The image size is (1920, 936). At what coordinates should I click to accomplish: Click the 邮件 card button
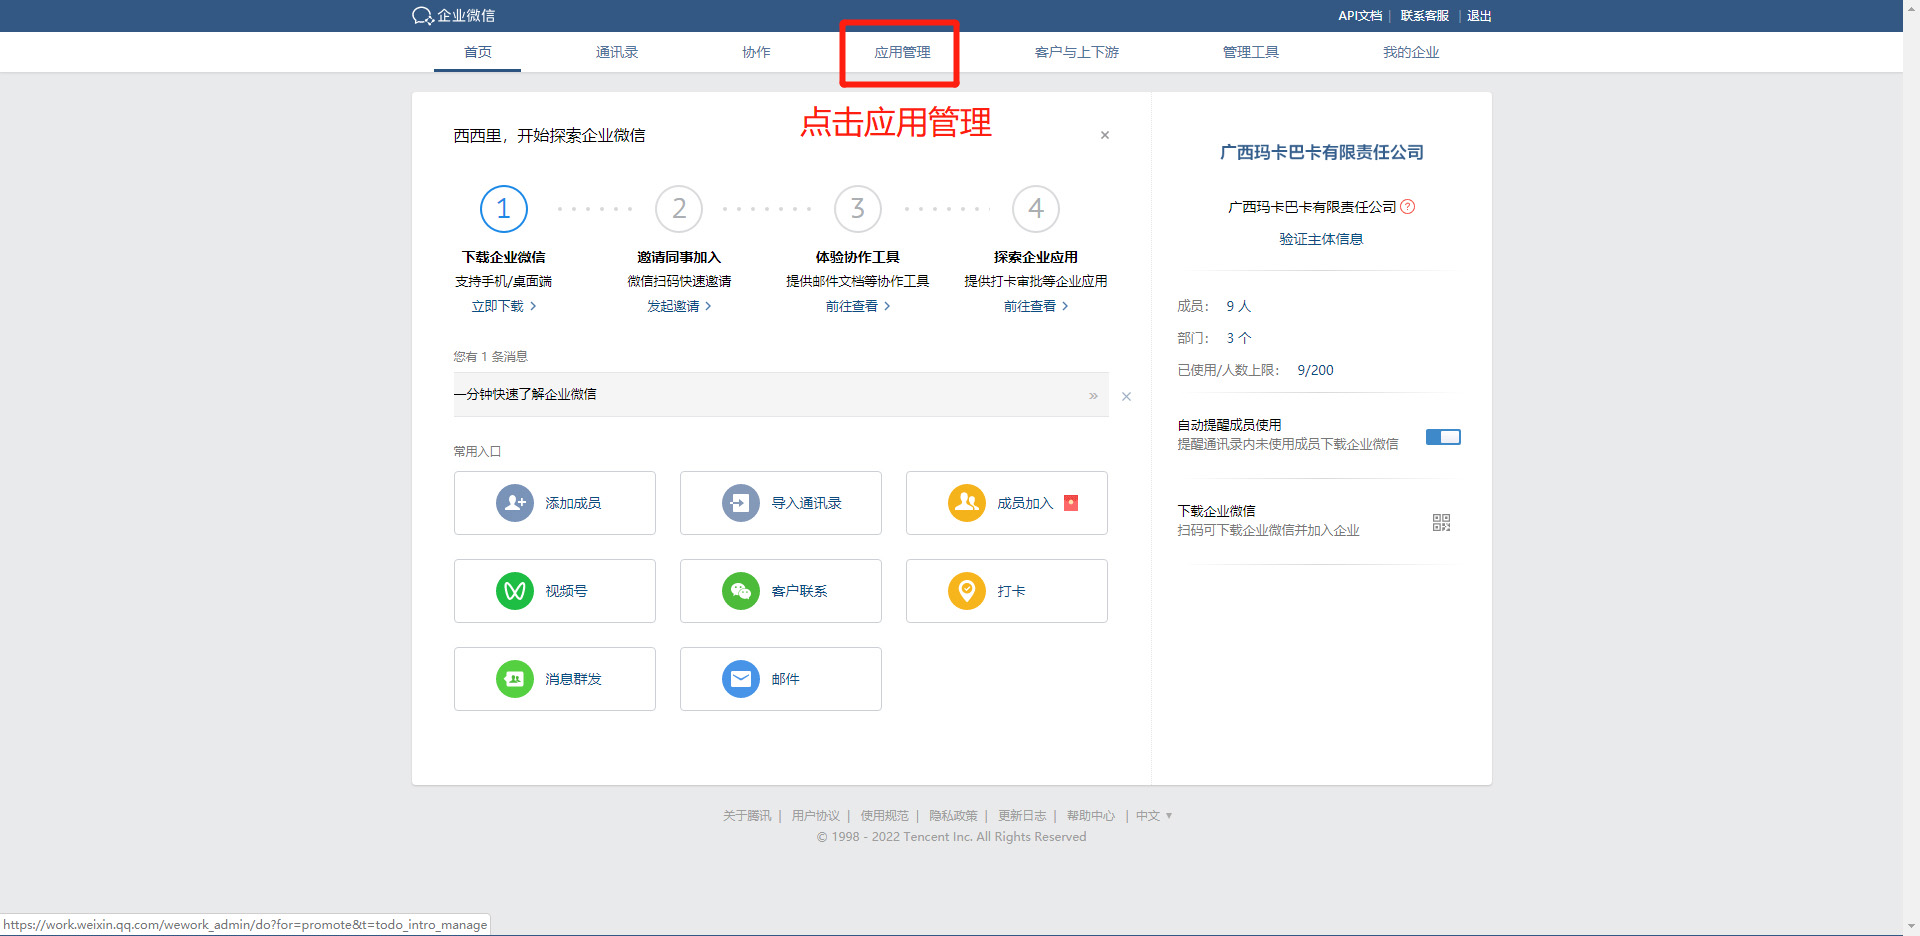pos(781,679)
